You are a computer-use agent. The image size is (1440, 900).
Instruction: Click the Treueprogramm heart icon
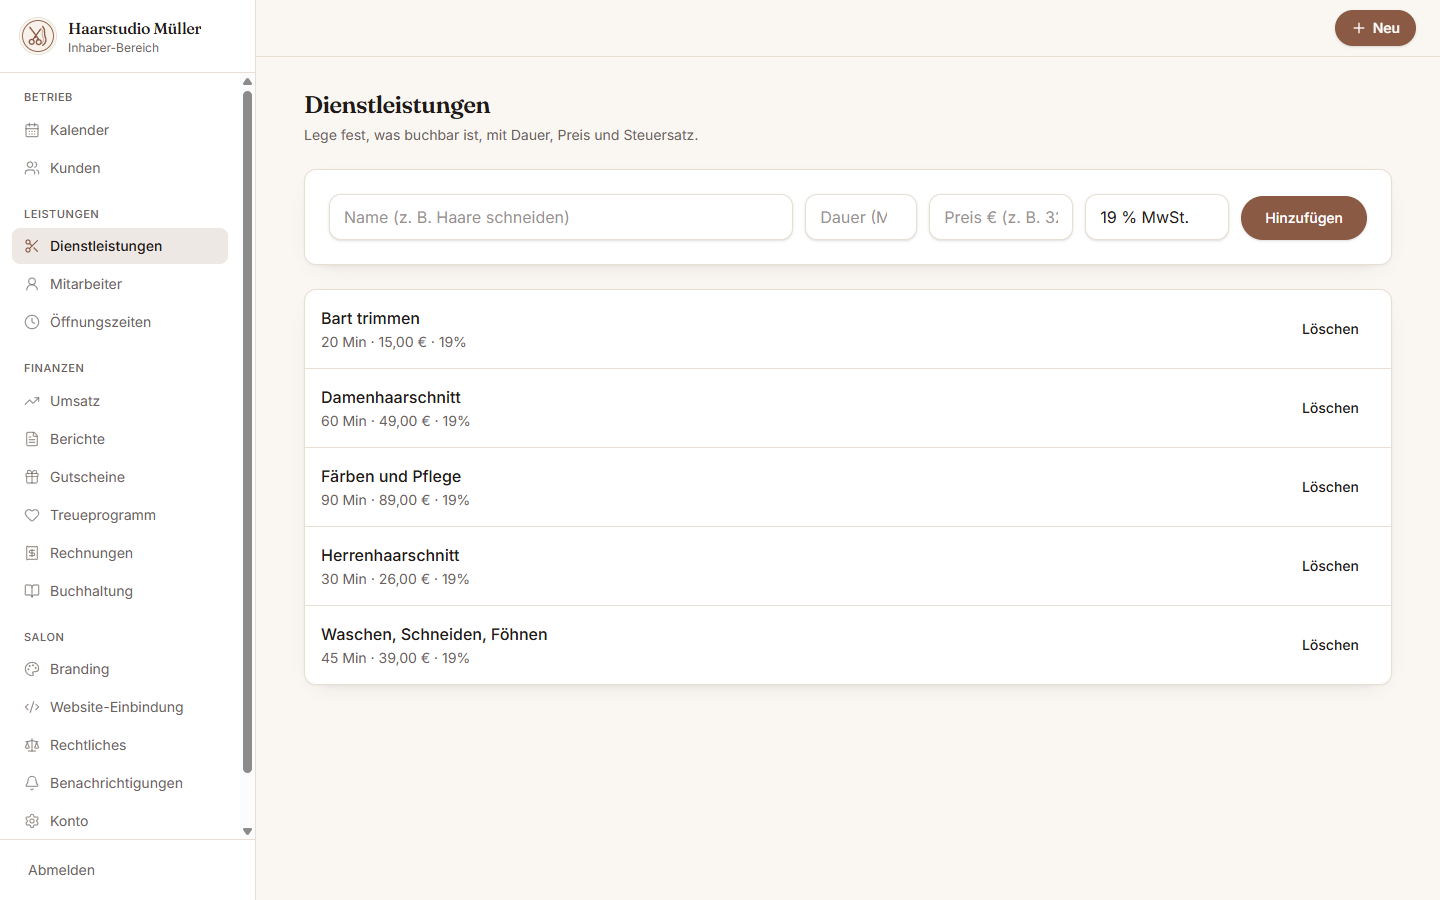point(32,515)
